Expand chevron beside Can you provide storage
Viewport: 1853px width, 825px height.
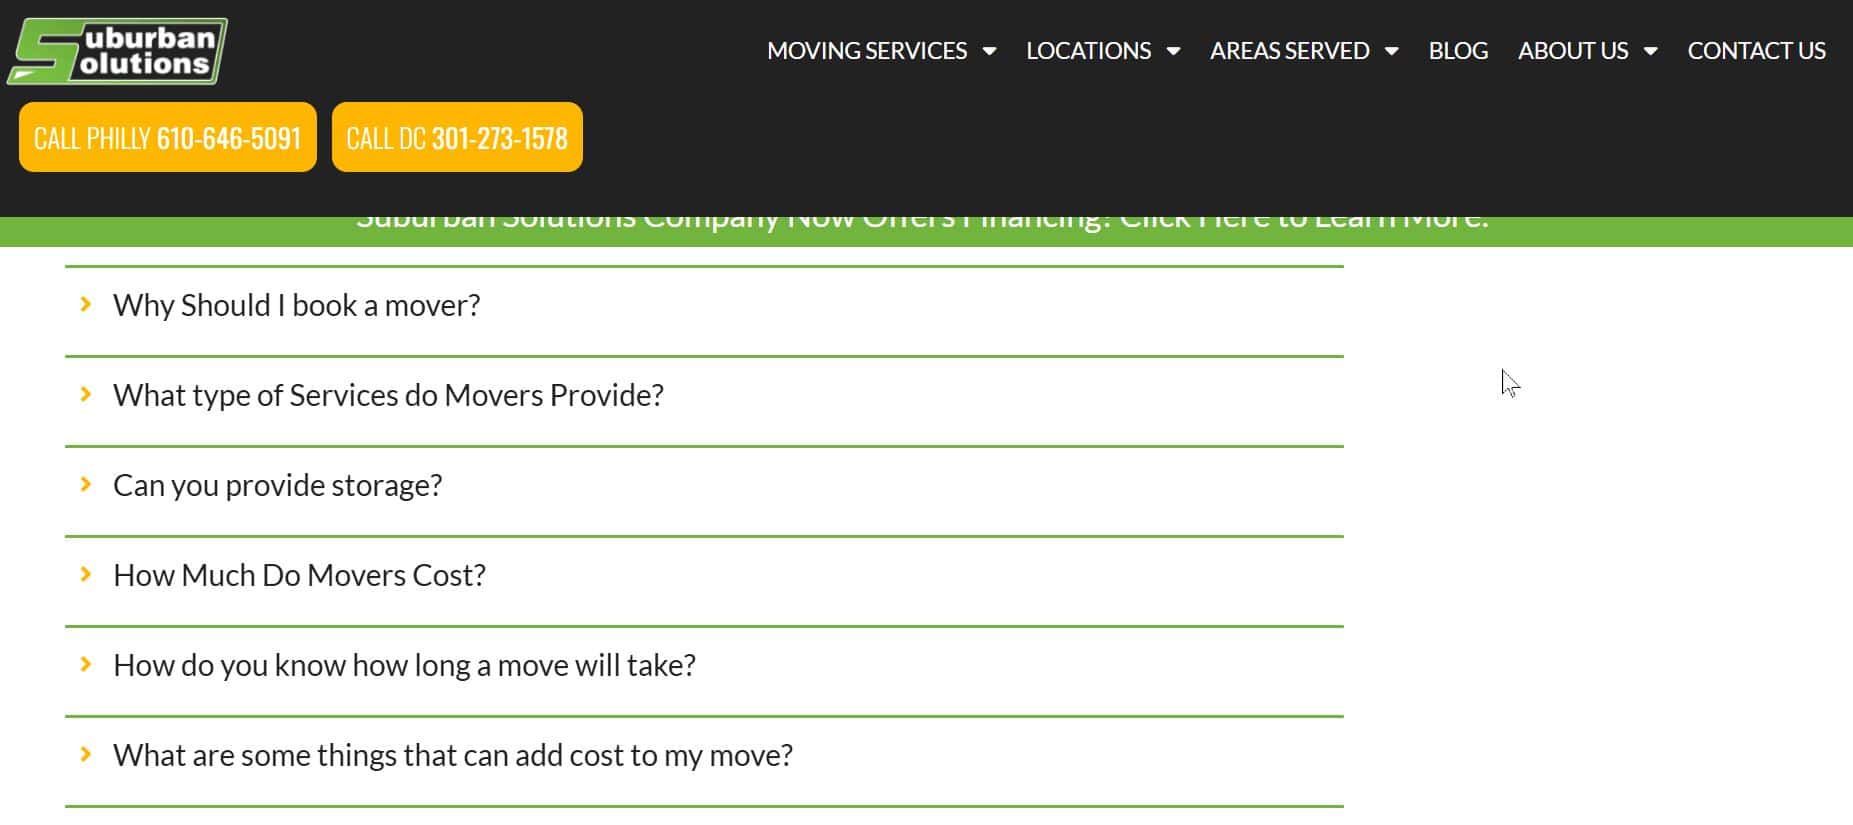[x=86, y=484]
